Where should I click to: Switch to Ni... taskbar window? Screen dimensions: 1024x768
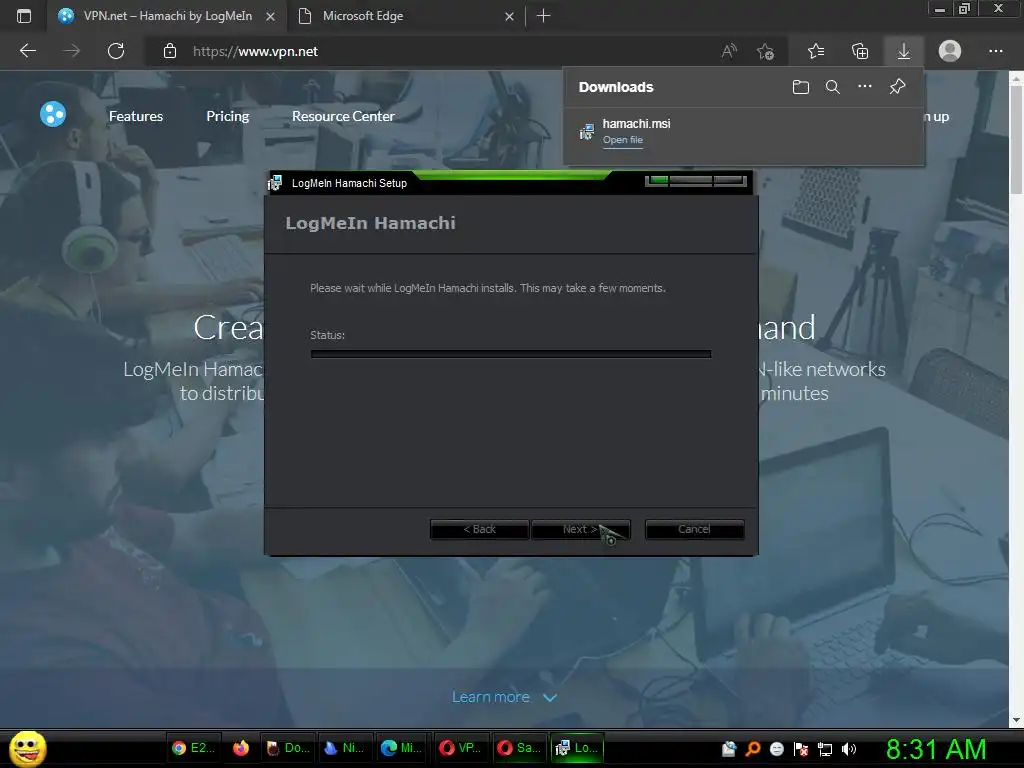[x=345, y=748]
